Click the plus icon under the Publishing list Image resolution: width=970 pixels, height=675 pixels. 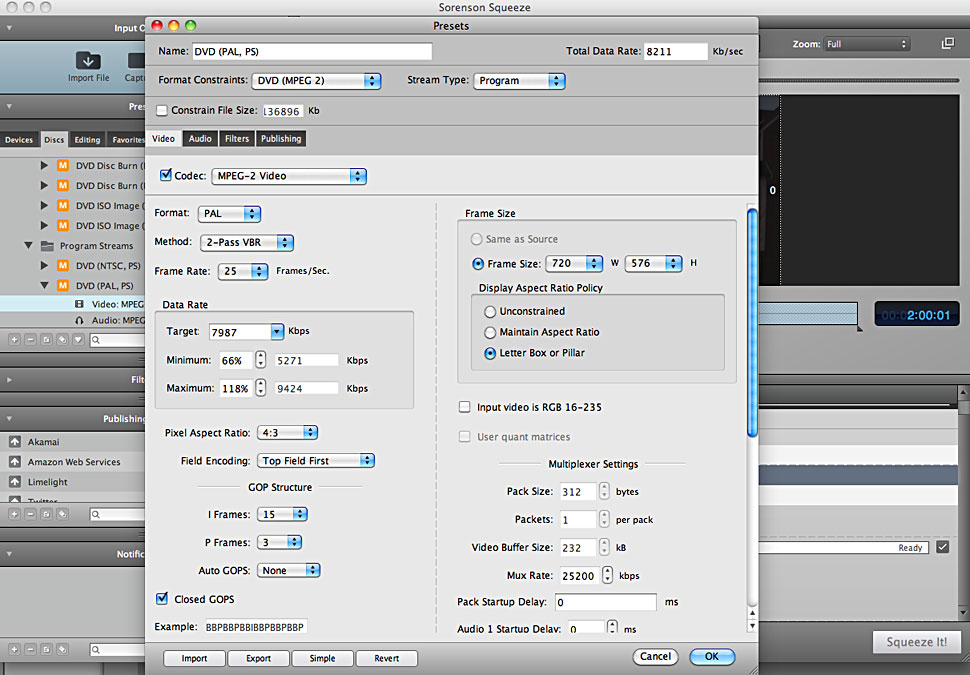point(14,514)
